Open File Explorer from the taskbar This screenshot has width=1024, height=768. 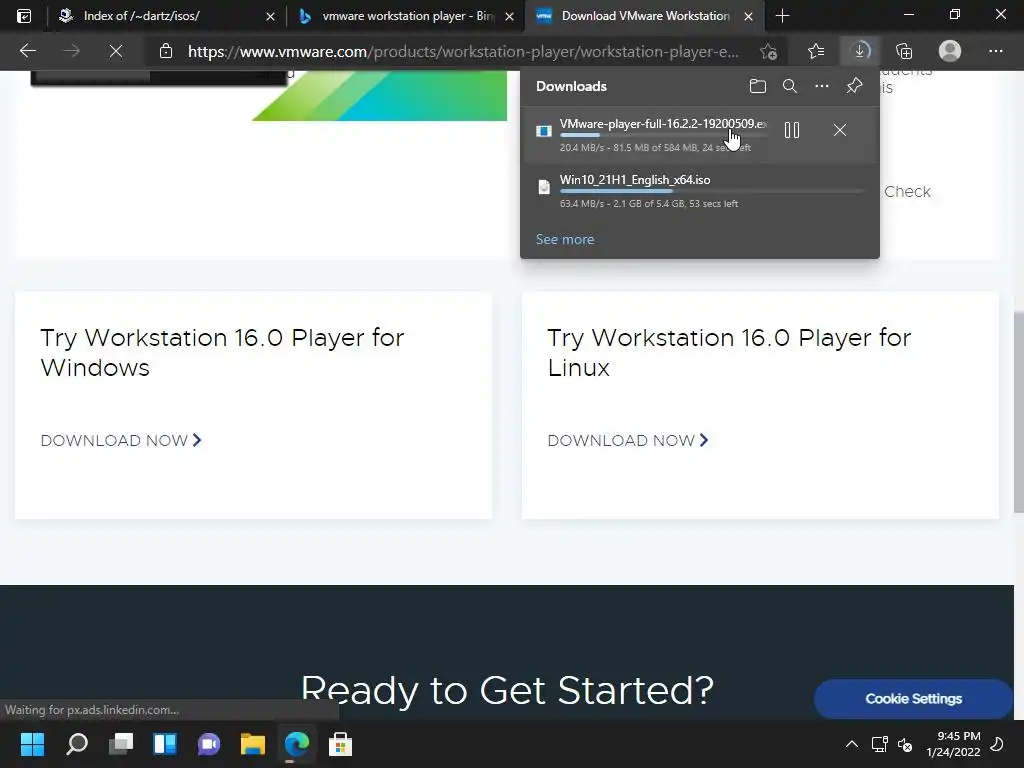coord(253,744)
